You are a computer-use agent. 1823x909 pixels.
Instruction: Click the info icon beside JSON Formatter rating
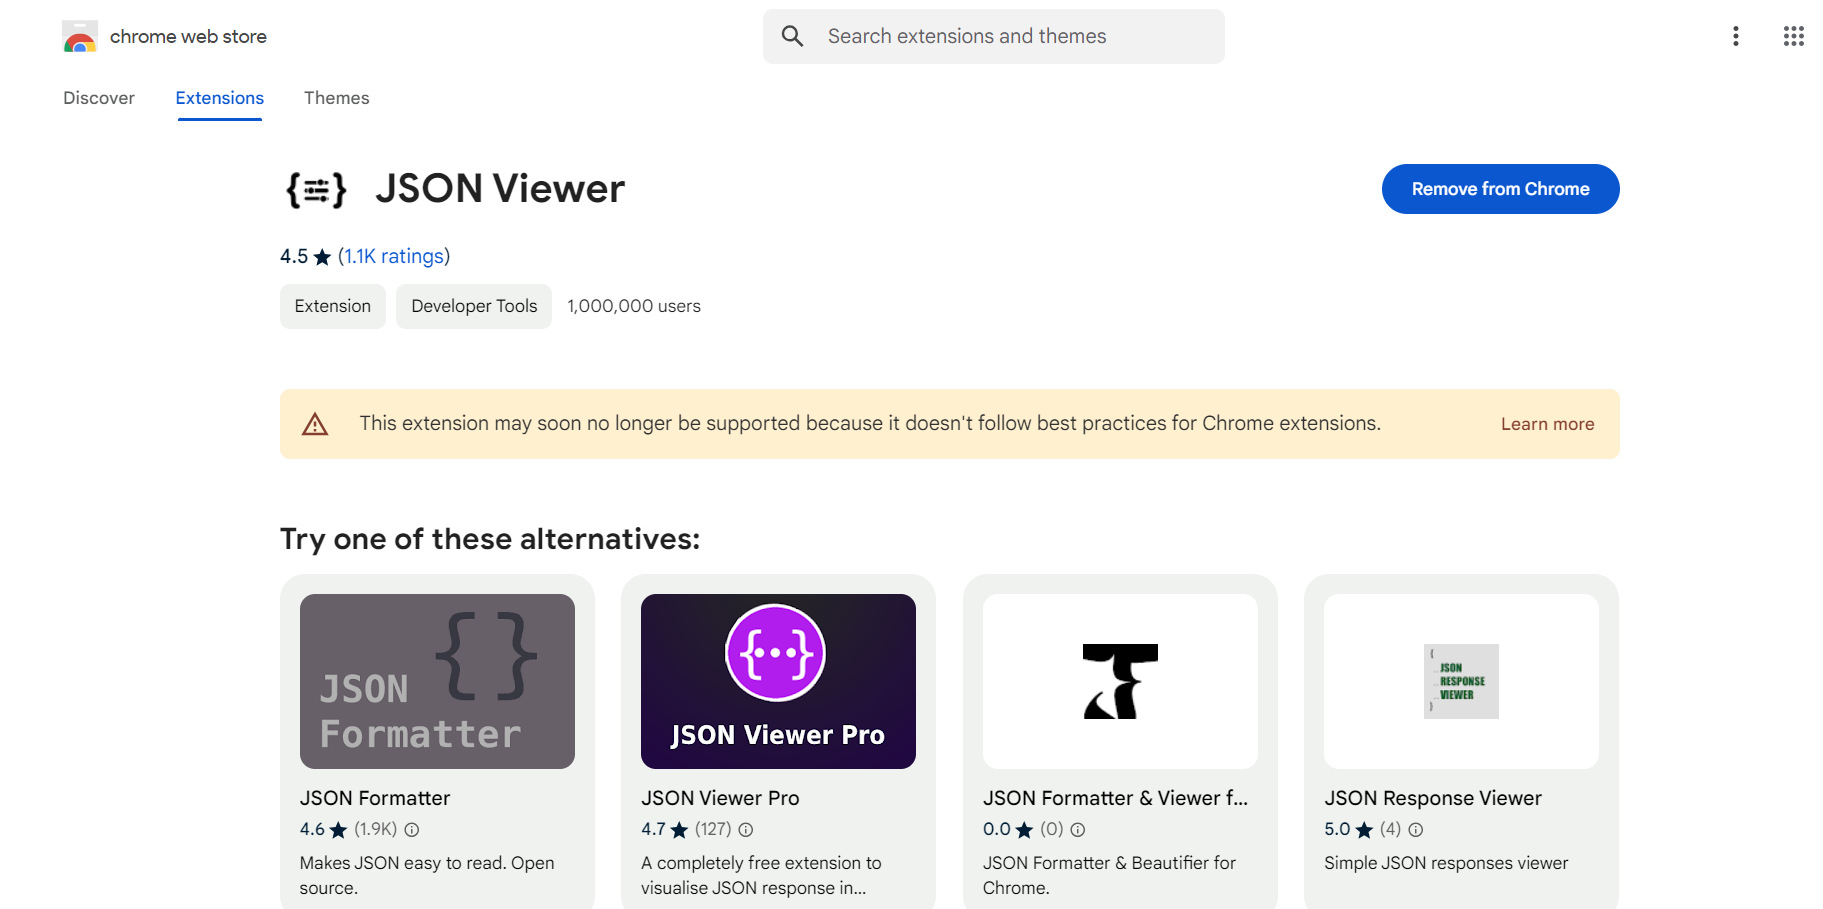[x=411, y=830]
